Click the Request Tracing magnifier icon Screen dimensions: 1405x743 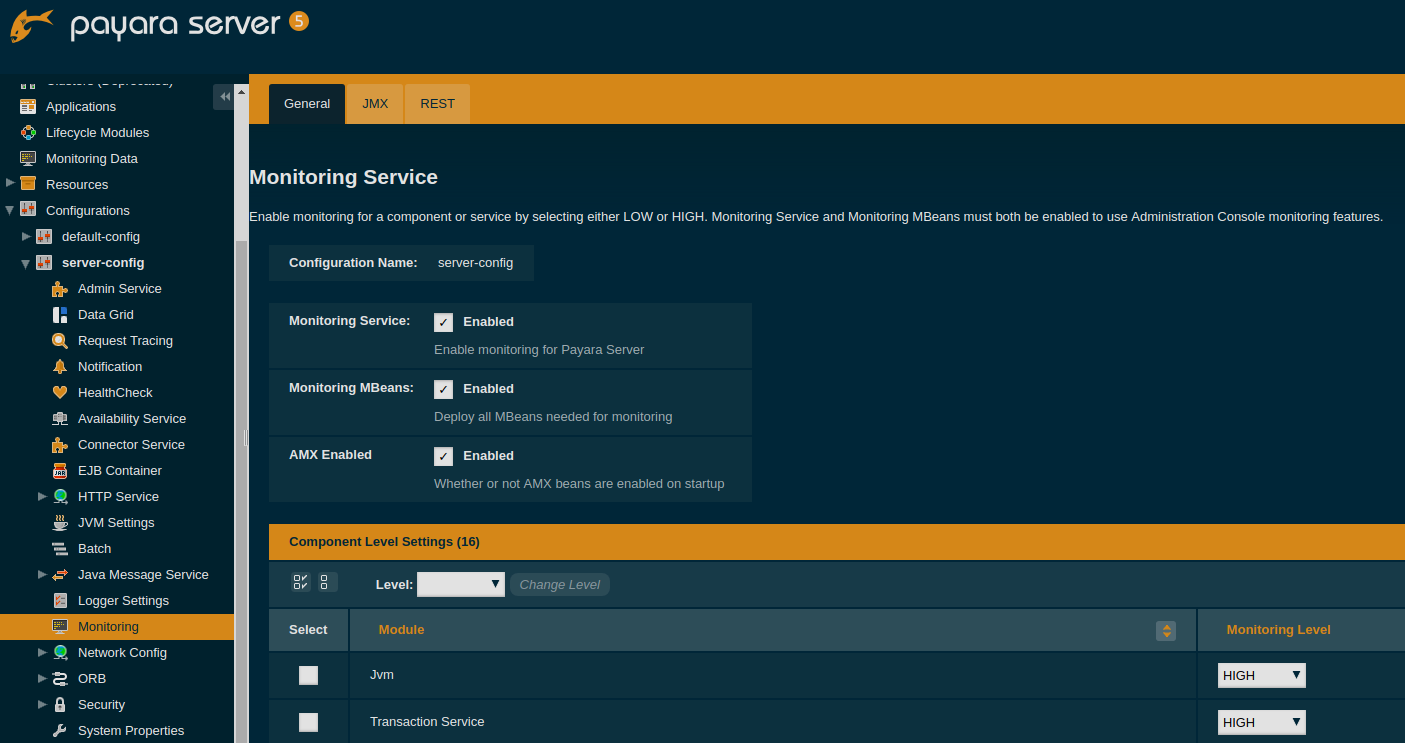[x=60, y=341]
